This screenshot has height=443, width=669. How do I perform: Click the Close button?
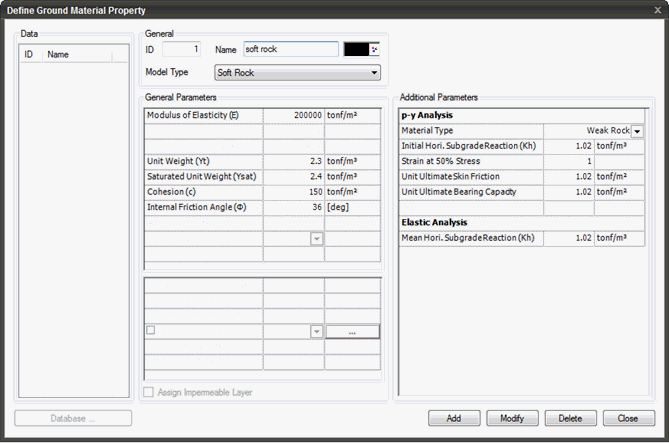(628, 418)
